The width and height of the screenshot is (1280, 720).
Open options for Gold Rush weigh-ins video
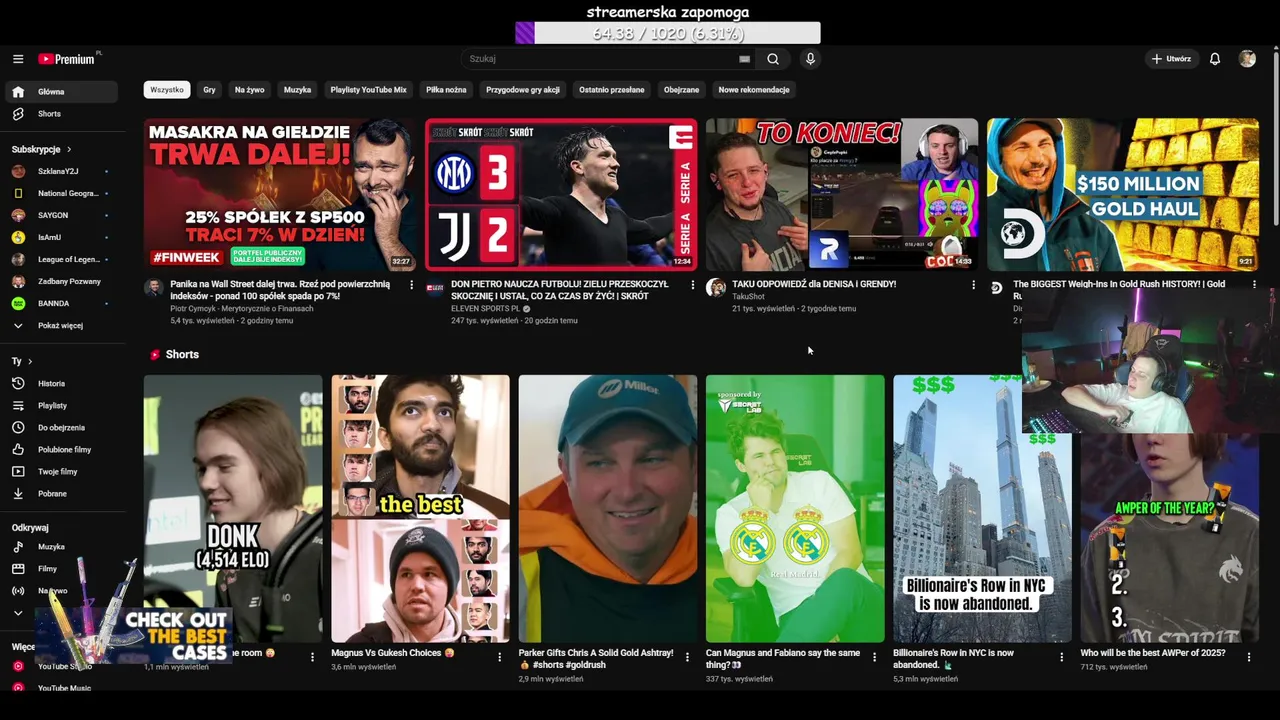pos(1254,285)
